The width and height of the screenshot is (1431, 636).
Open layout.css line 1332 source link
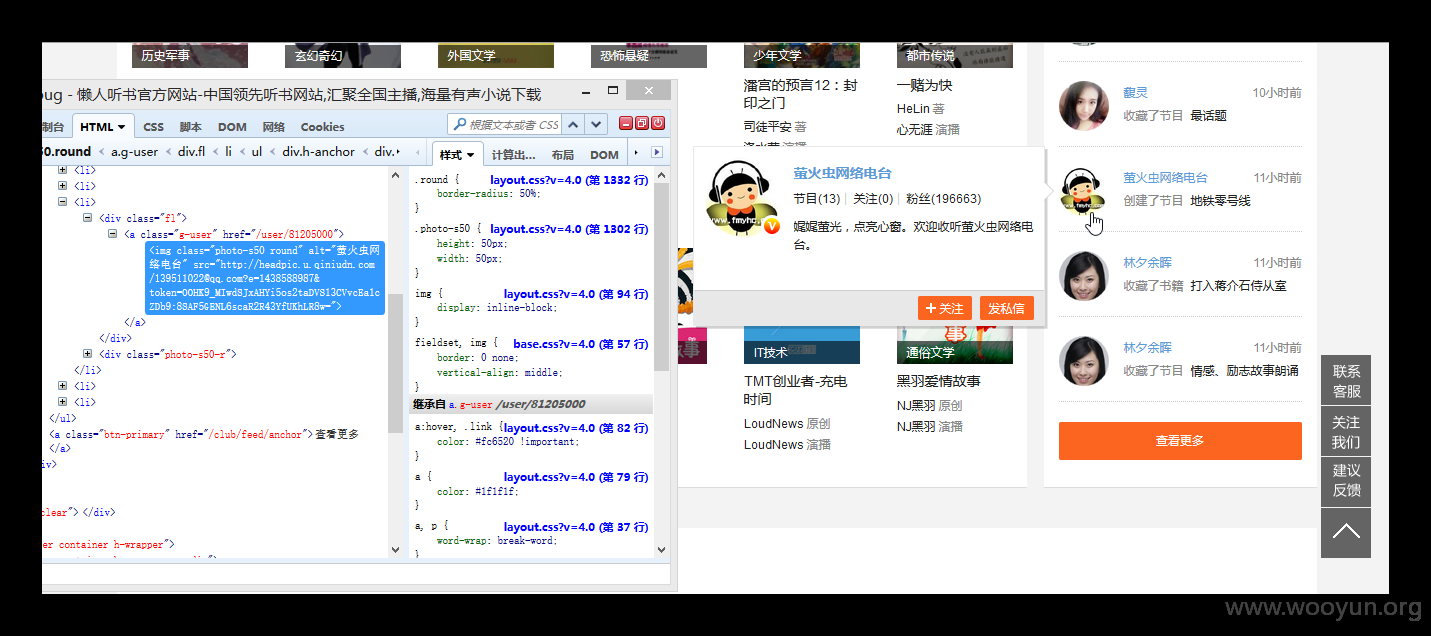click(569, 180)
